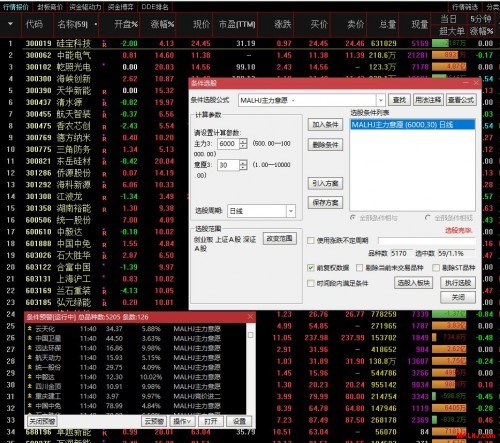Click the 查找 button
Viewport: 500px width, 443px height.
click(x=399, y=100)
